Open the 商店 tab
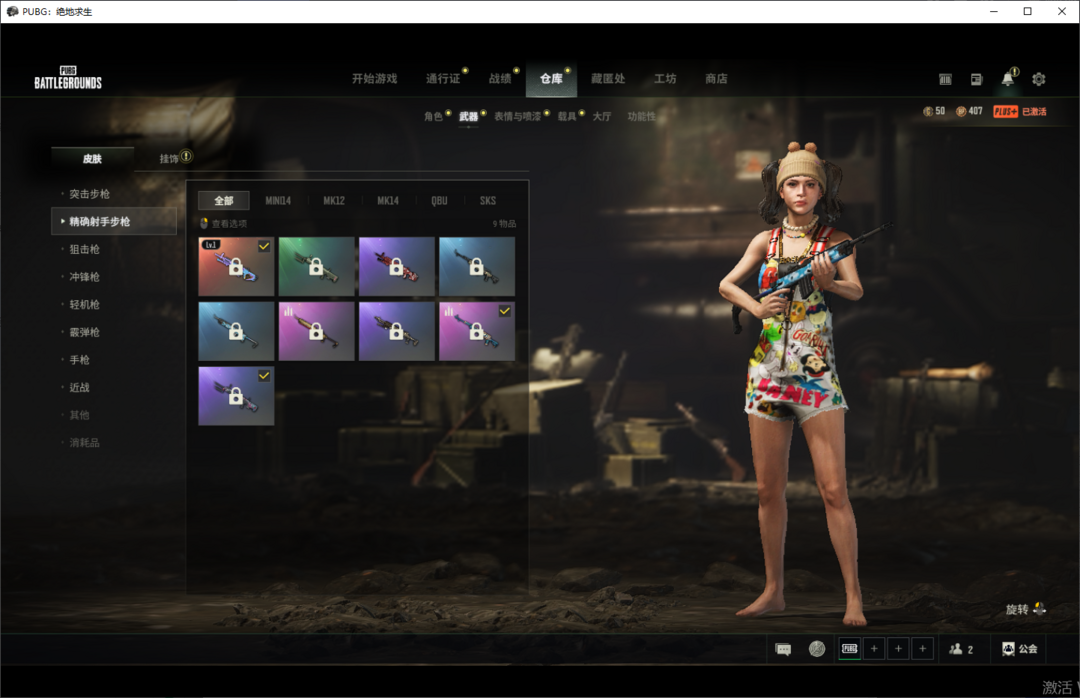Screen dimensions: 1080x698 (716, 79)
